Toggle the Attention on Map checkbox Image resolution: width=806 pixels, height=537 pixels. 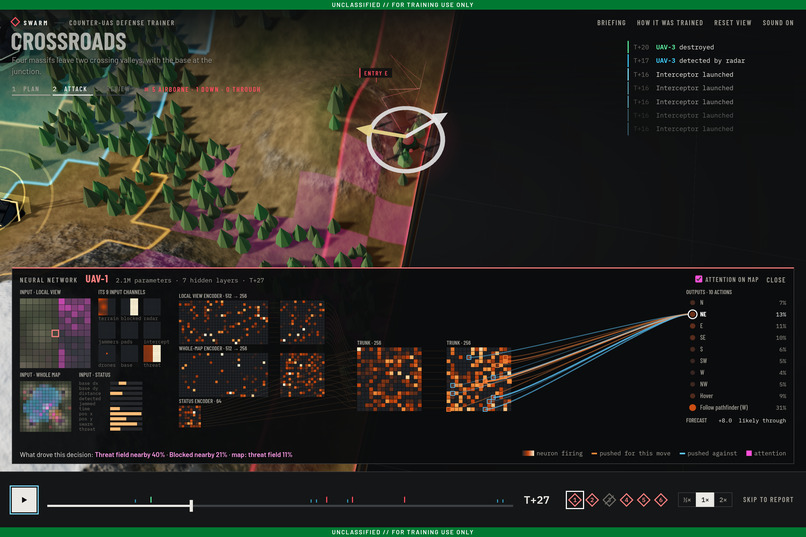(699, 279)
